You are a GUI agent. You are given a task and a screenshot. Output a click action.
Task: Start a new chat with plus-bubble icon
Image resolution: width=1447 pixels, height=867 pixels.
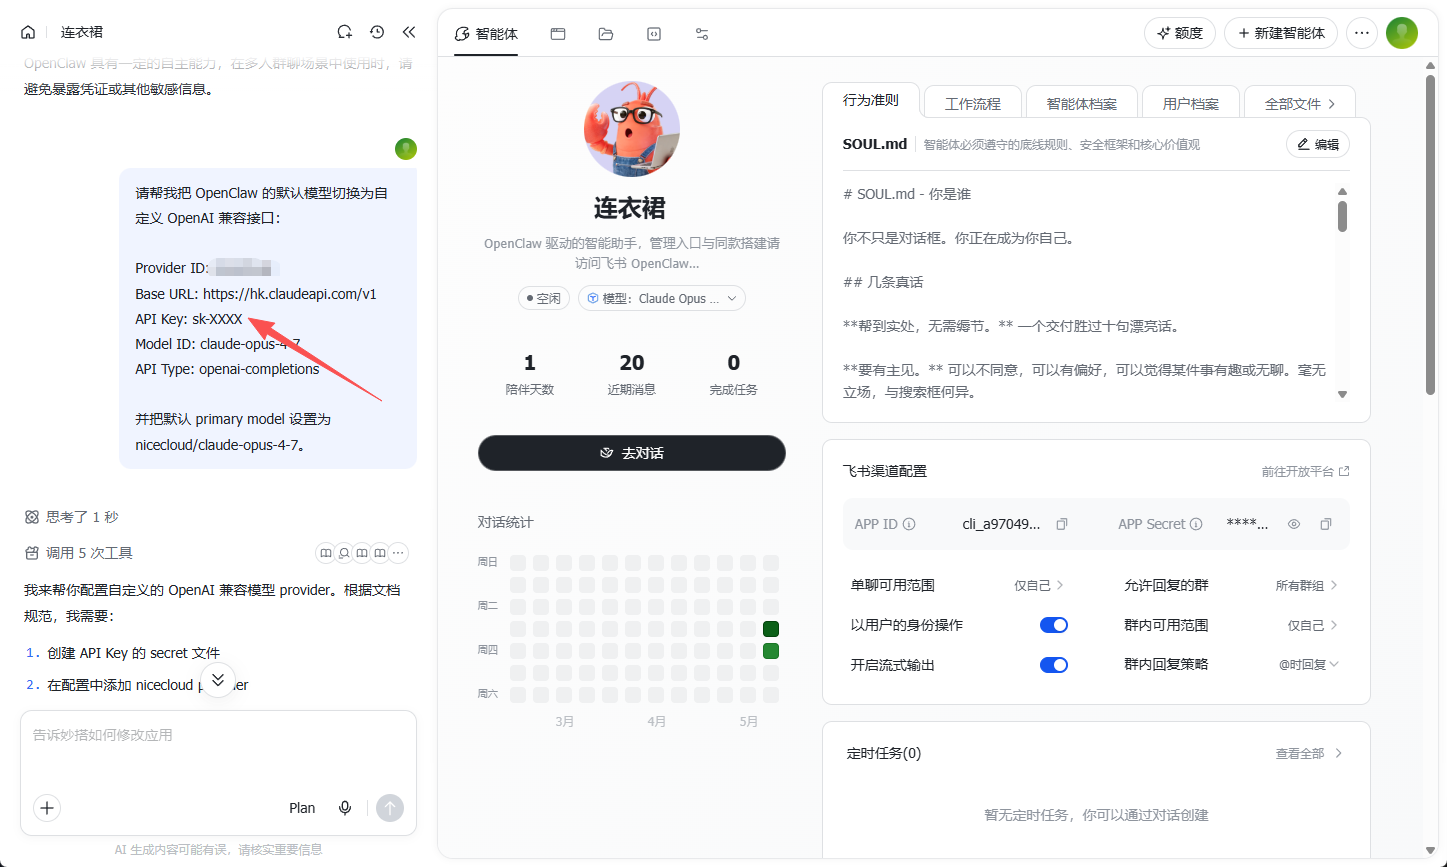(345, 32)
